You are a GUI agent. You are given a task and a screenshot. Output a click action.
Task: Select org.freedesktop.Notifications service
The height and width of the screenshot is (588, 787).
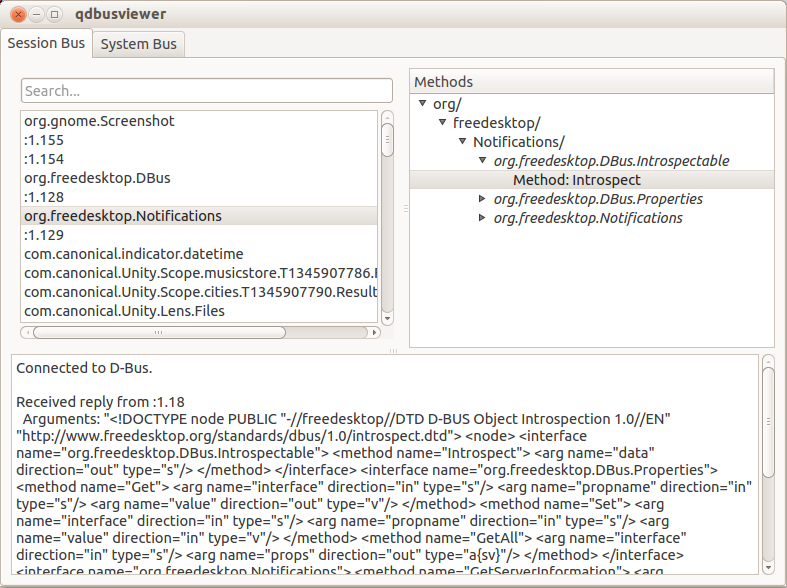tap(199, 216)
